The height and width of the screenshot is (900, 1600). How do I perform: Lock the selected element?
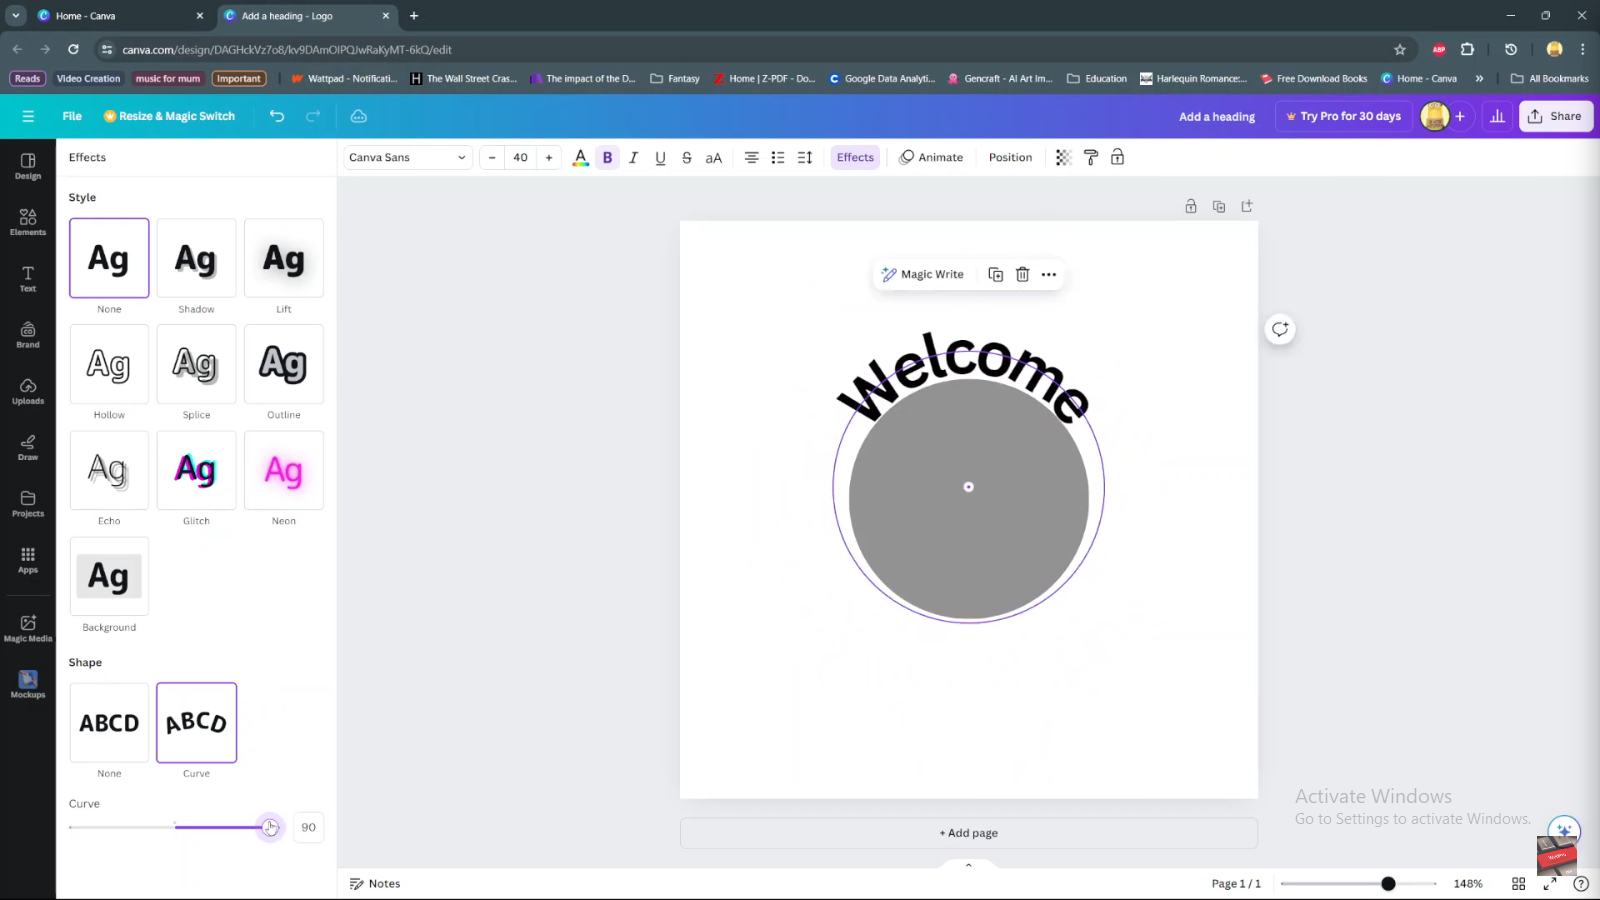coord(1118,157)
